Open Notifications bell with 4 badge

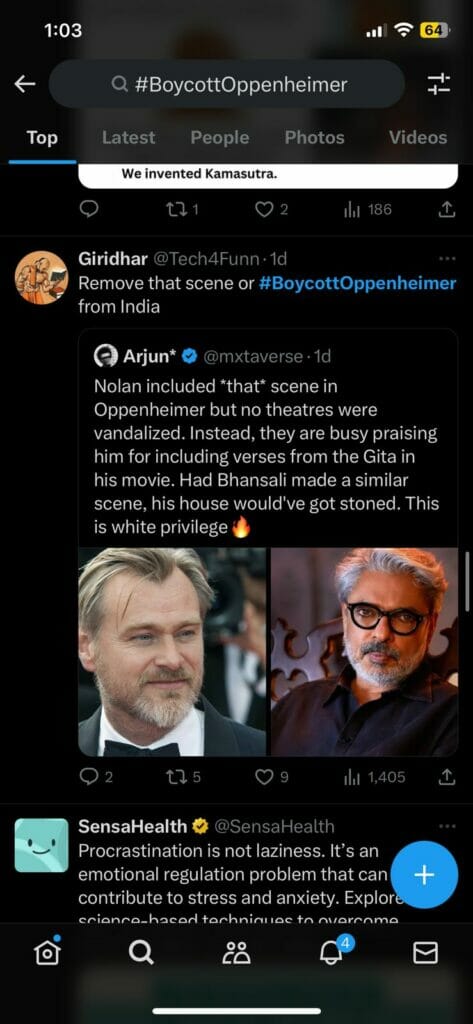tap(332, 952)
